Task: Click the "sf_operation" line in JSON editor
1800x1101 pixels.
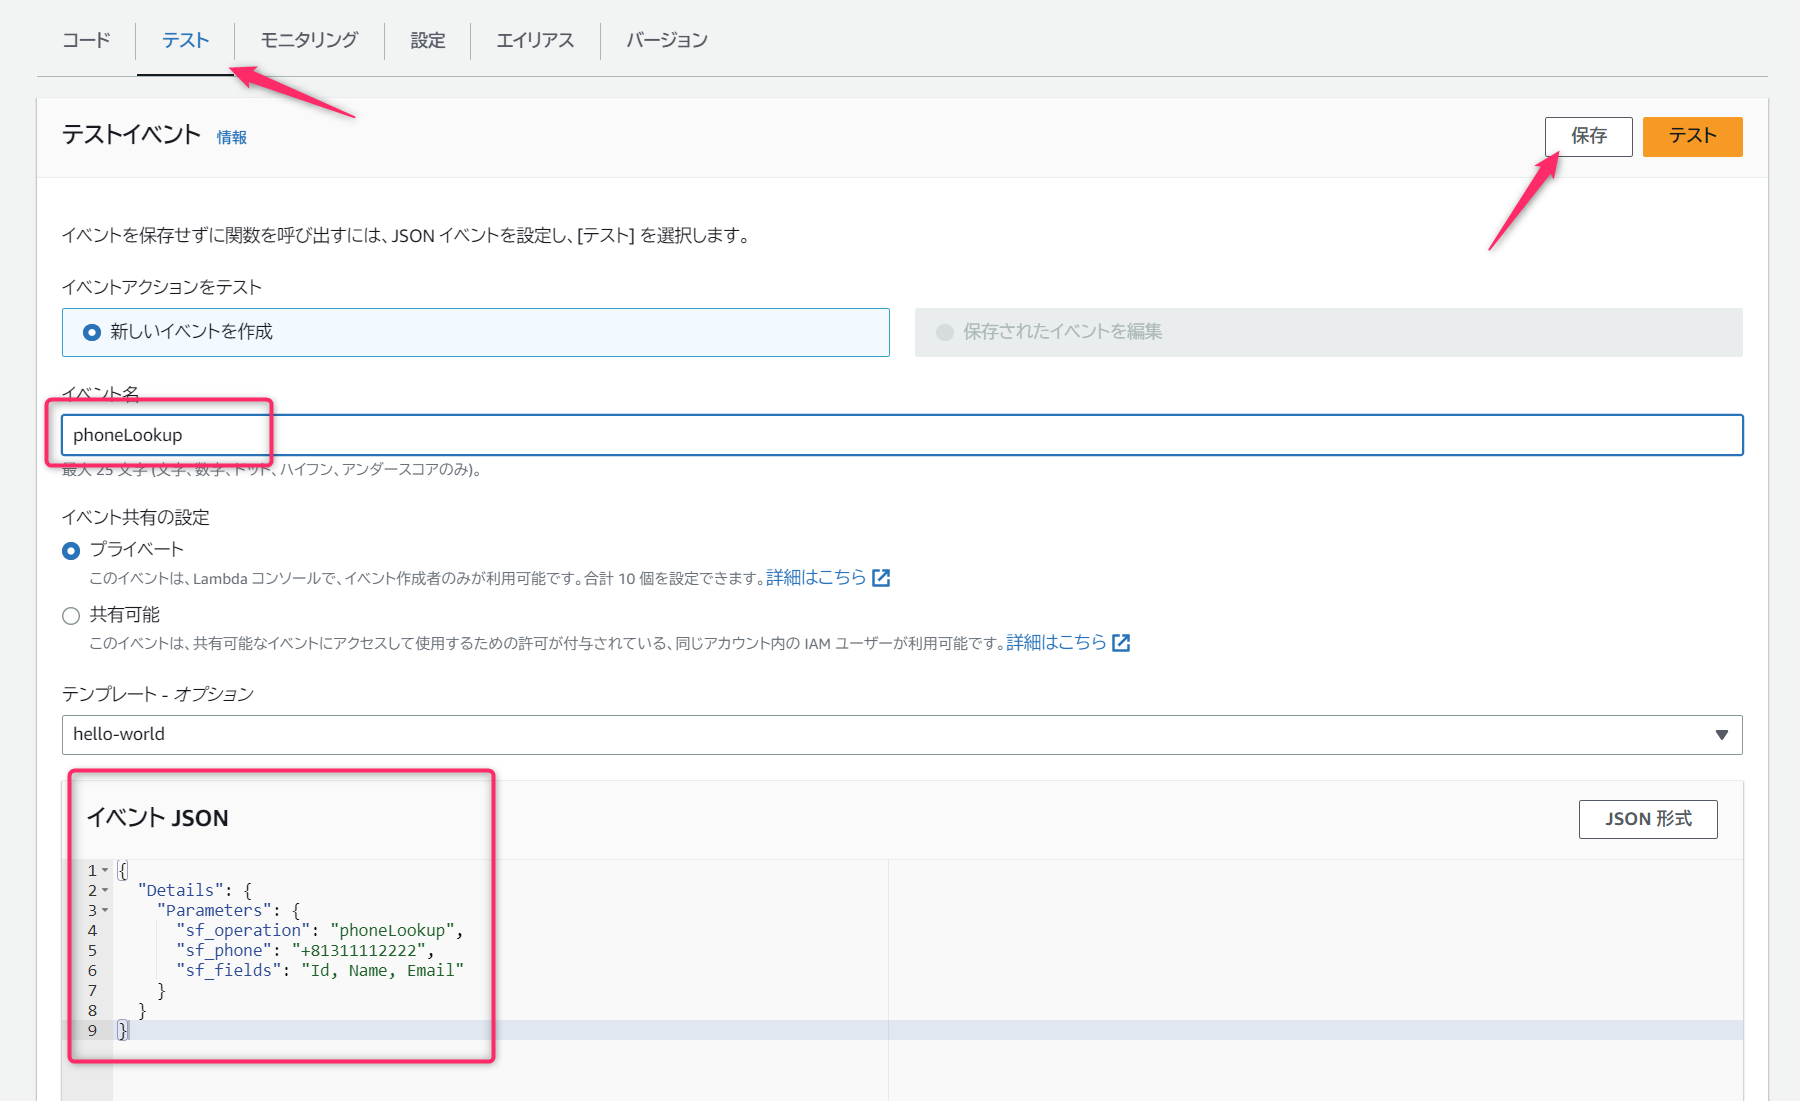Action: pos(320,930)
